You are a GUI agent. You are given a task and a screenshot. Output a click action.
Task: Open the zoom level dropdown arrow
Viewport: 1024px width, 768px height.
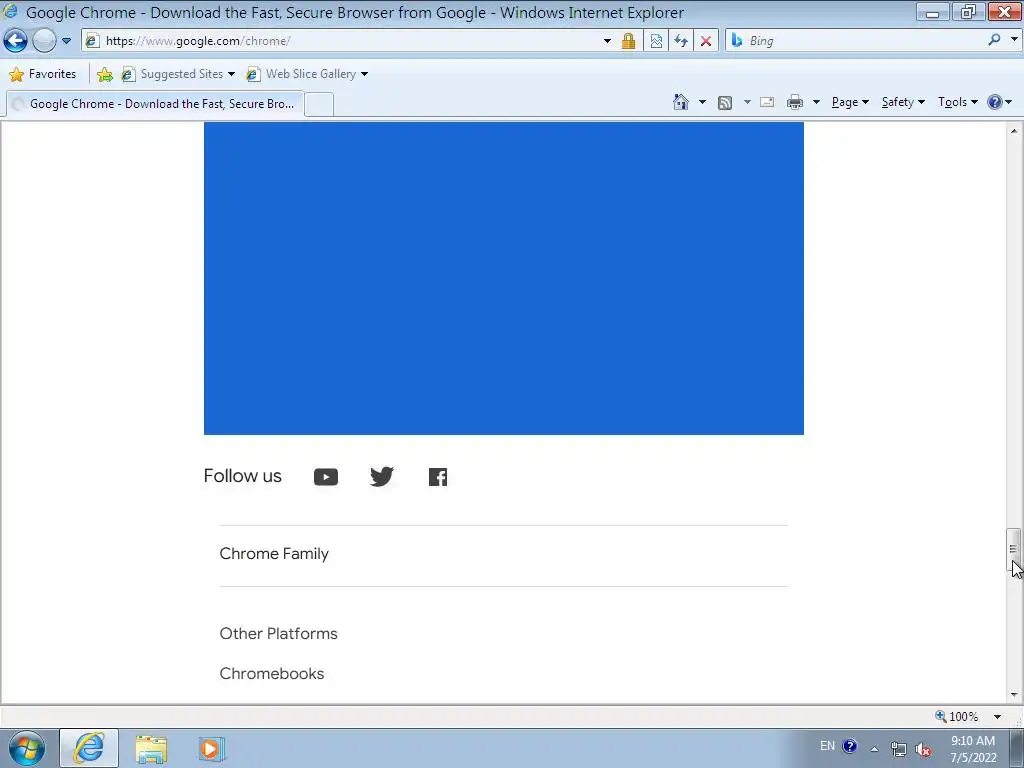[x=997, y=716]
